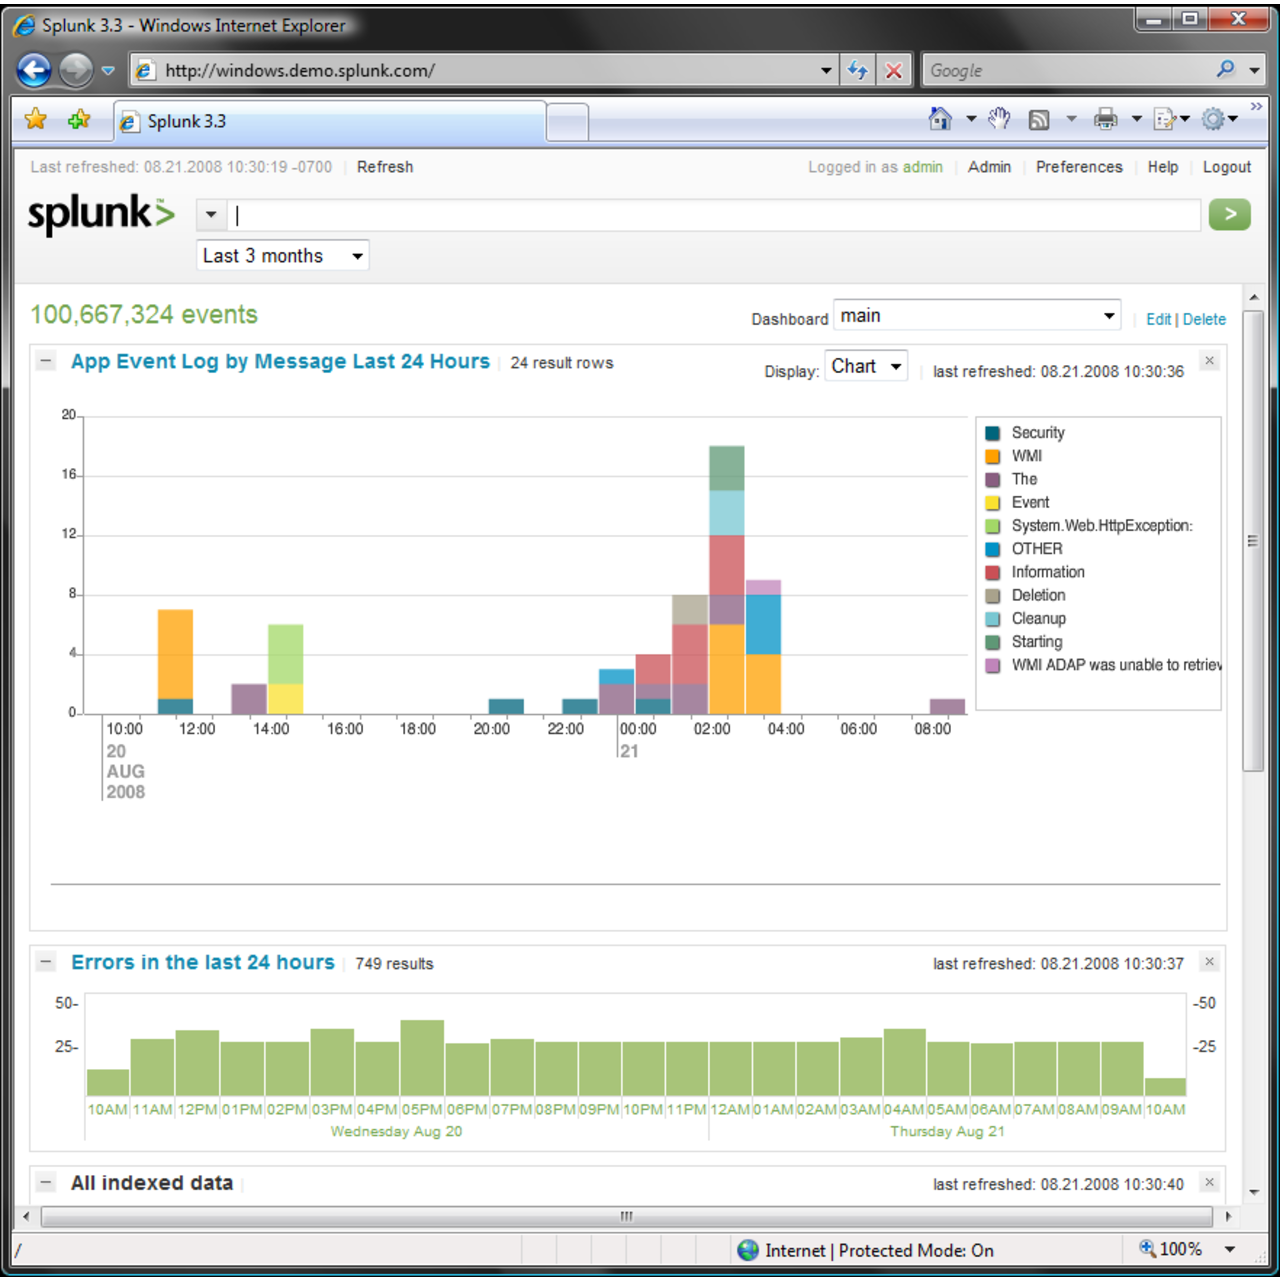The height and width of the screenshot is (1280, 1280).
Task: Select the Admin menu item
Action: click(989, 167)
